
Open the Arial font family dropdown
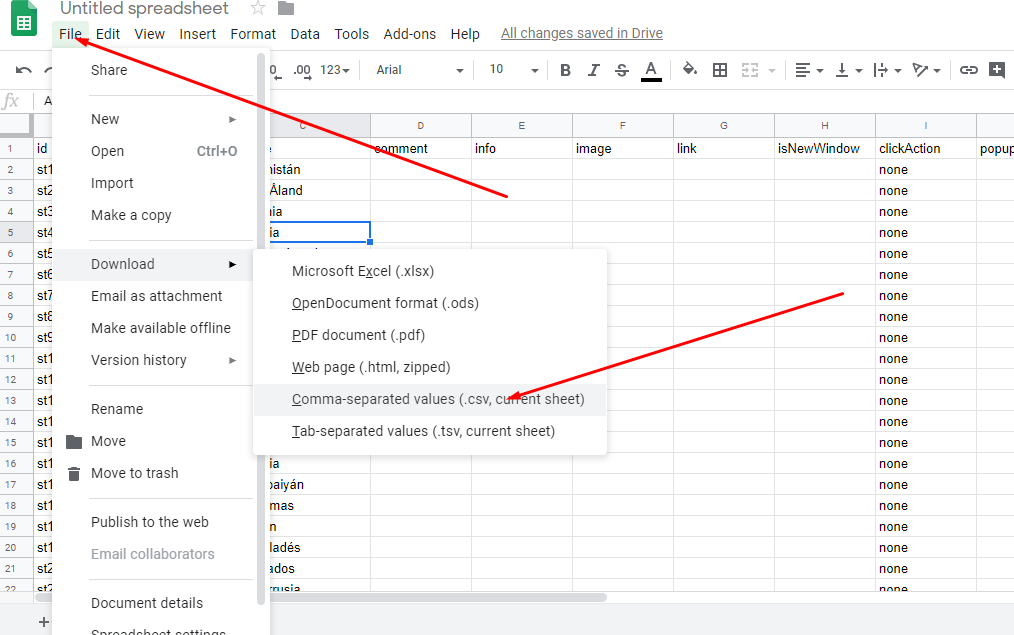point(420,70)
